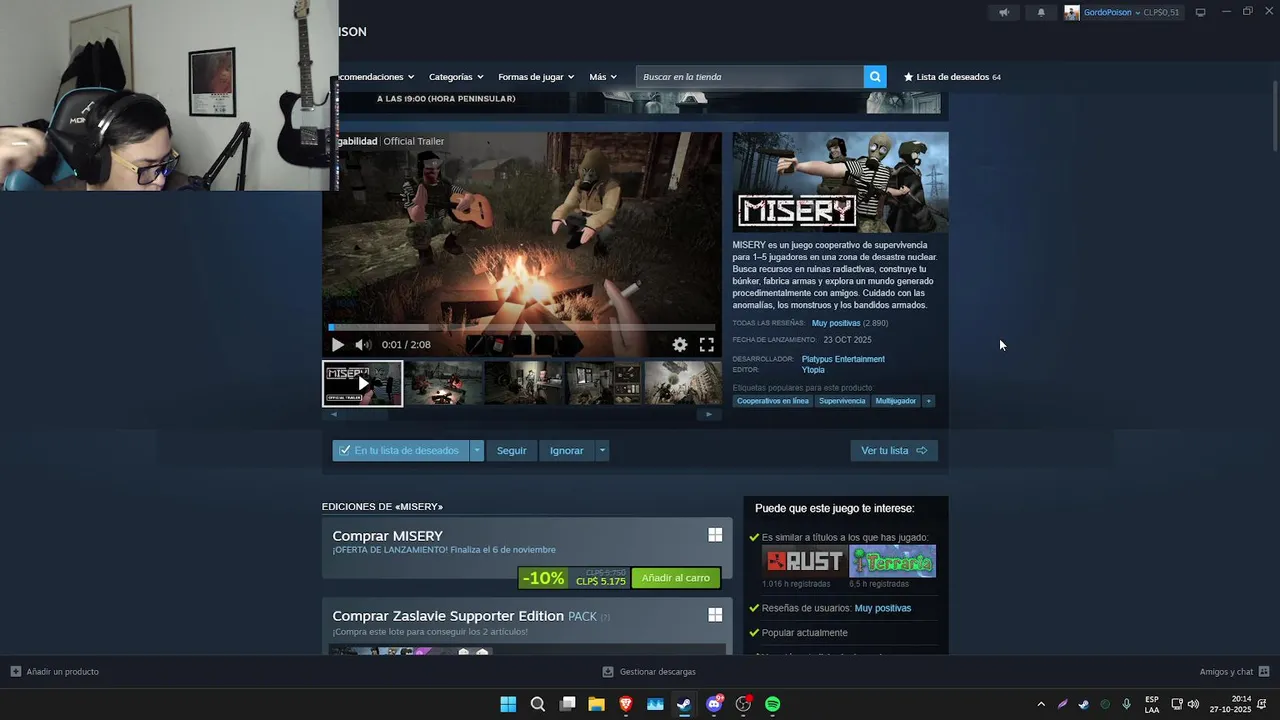The height and width of the screenshot is (720, 1280).
Task: Select the third media thumbnail with characters
Action: [x=523, y=383]
